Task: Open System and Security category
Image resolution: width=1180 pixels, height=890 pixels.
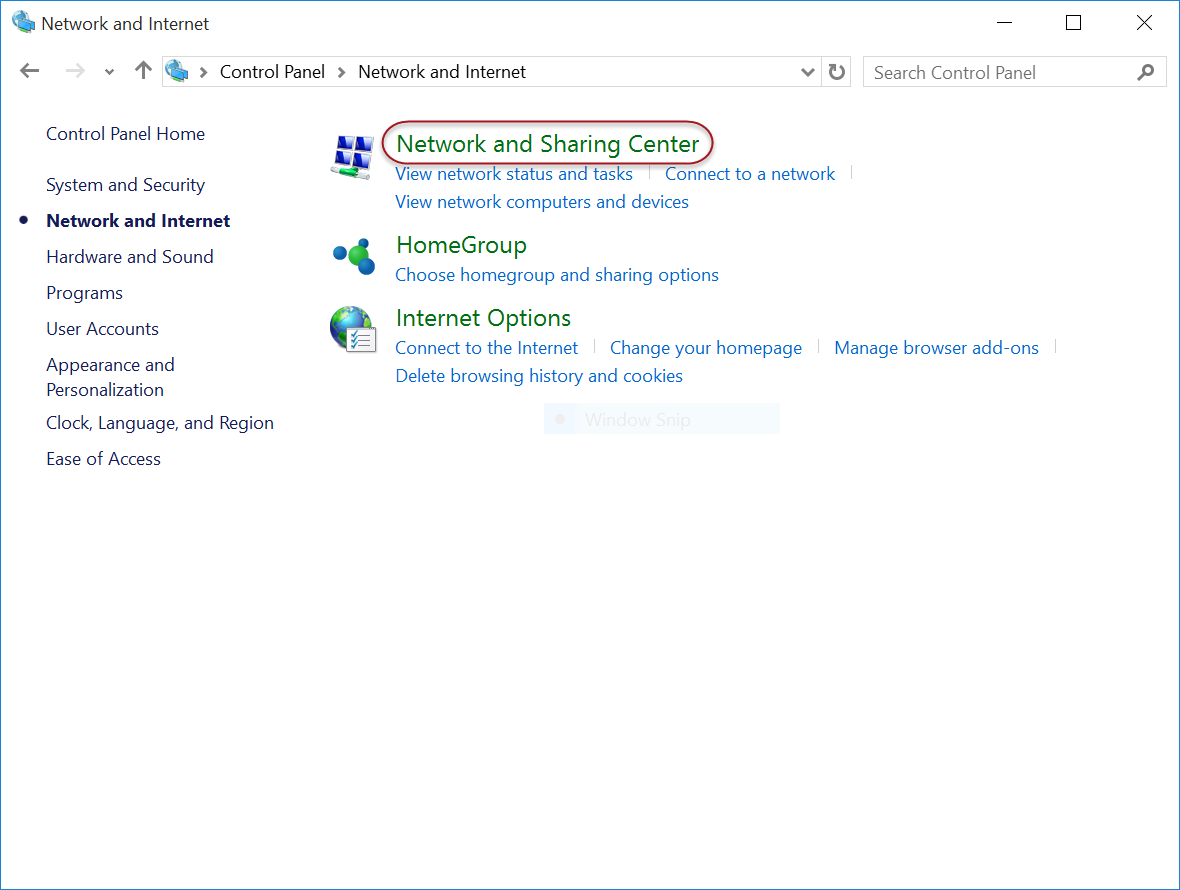Action: (x=125, y=185)
